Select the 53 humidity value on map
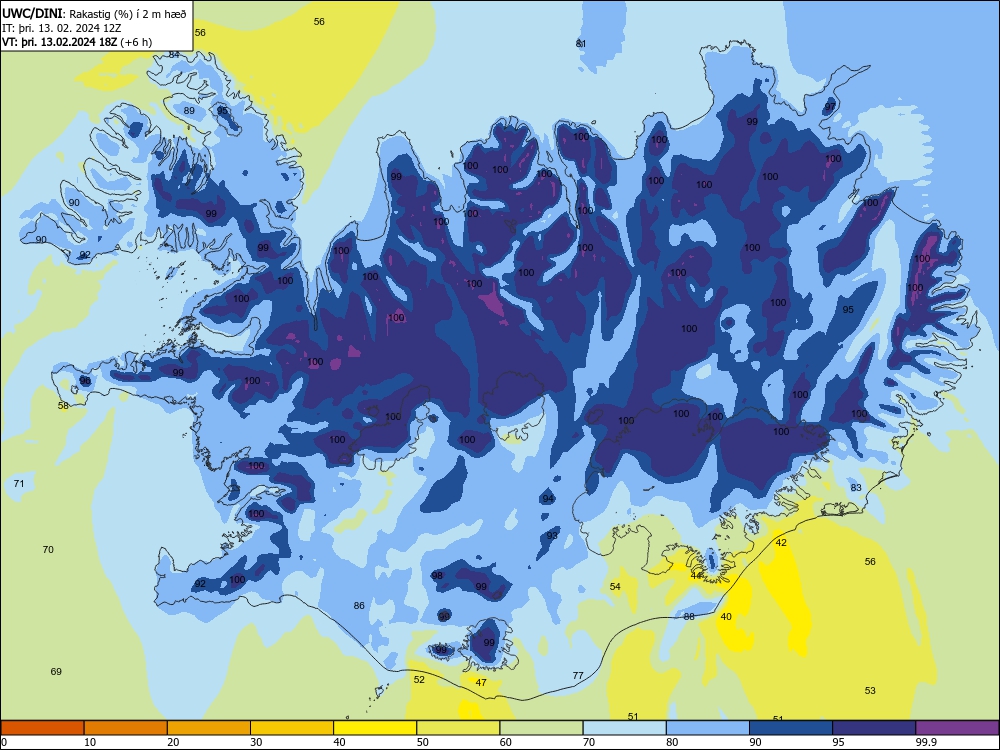This screenshot has height=750, width=1000. 870,690
